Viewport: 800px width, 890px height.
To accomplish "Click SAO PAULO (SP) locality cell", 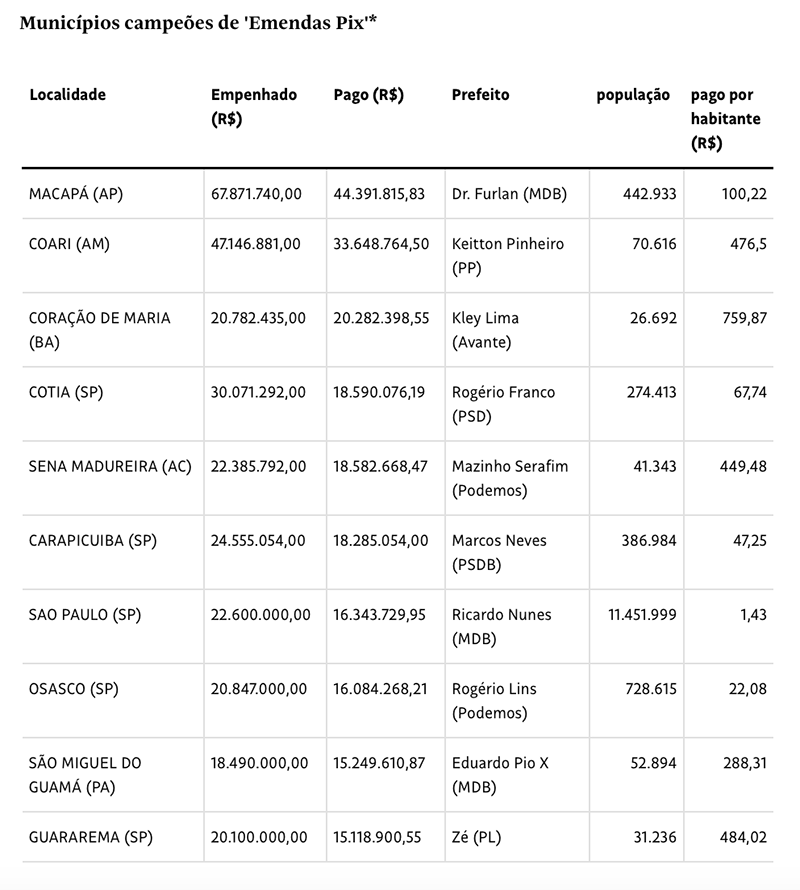I will (x=85, y=615).
